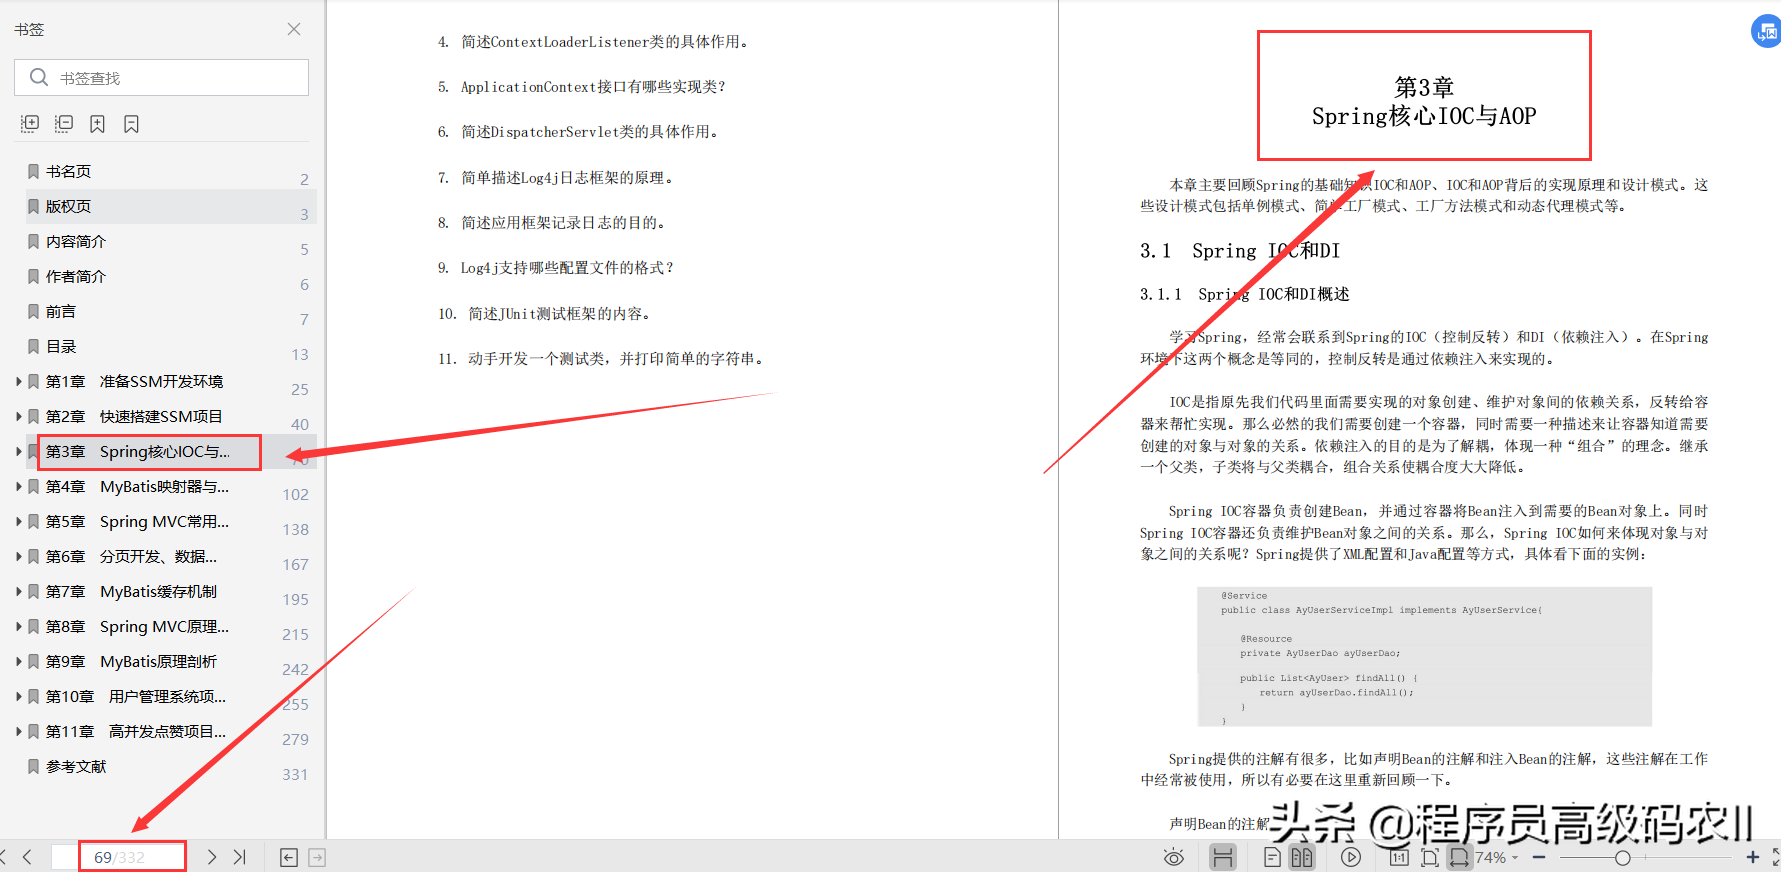
Task: Click the add bookmark icon
Action: 97,123
